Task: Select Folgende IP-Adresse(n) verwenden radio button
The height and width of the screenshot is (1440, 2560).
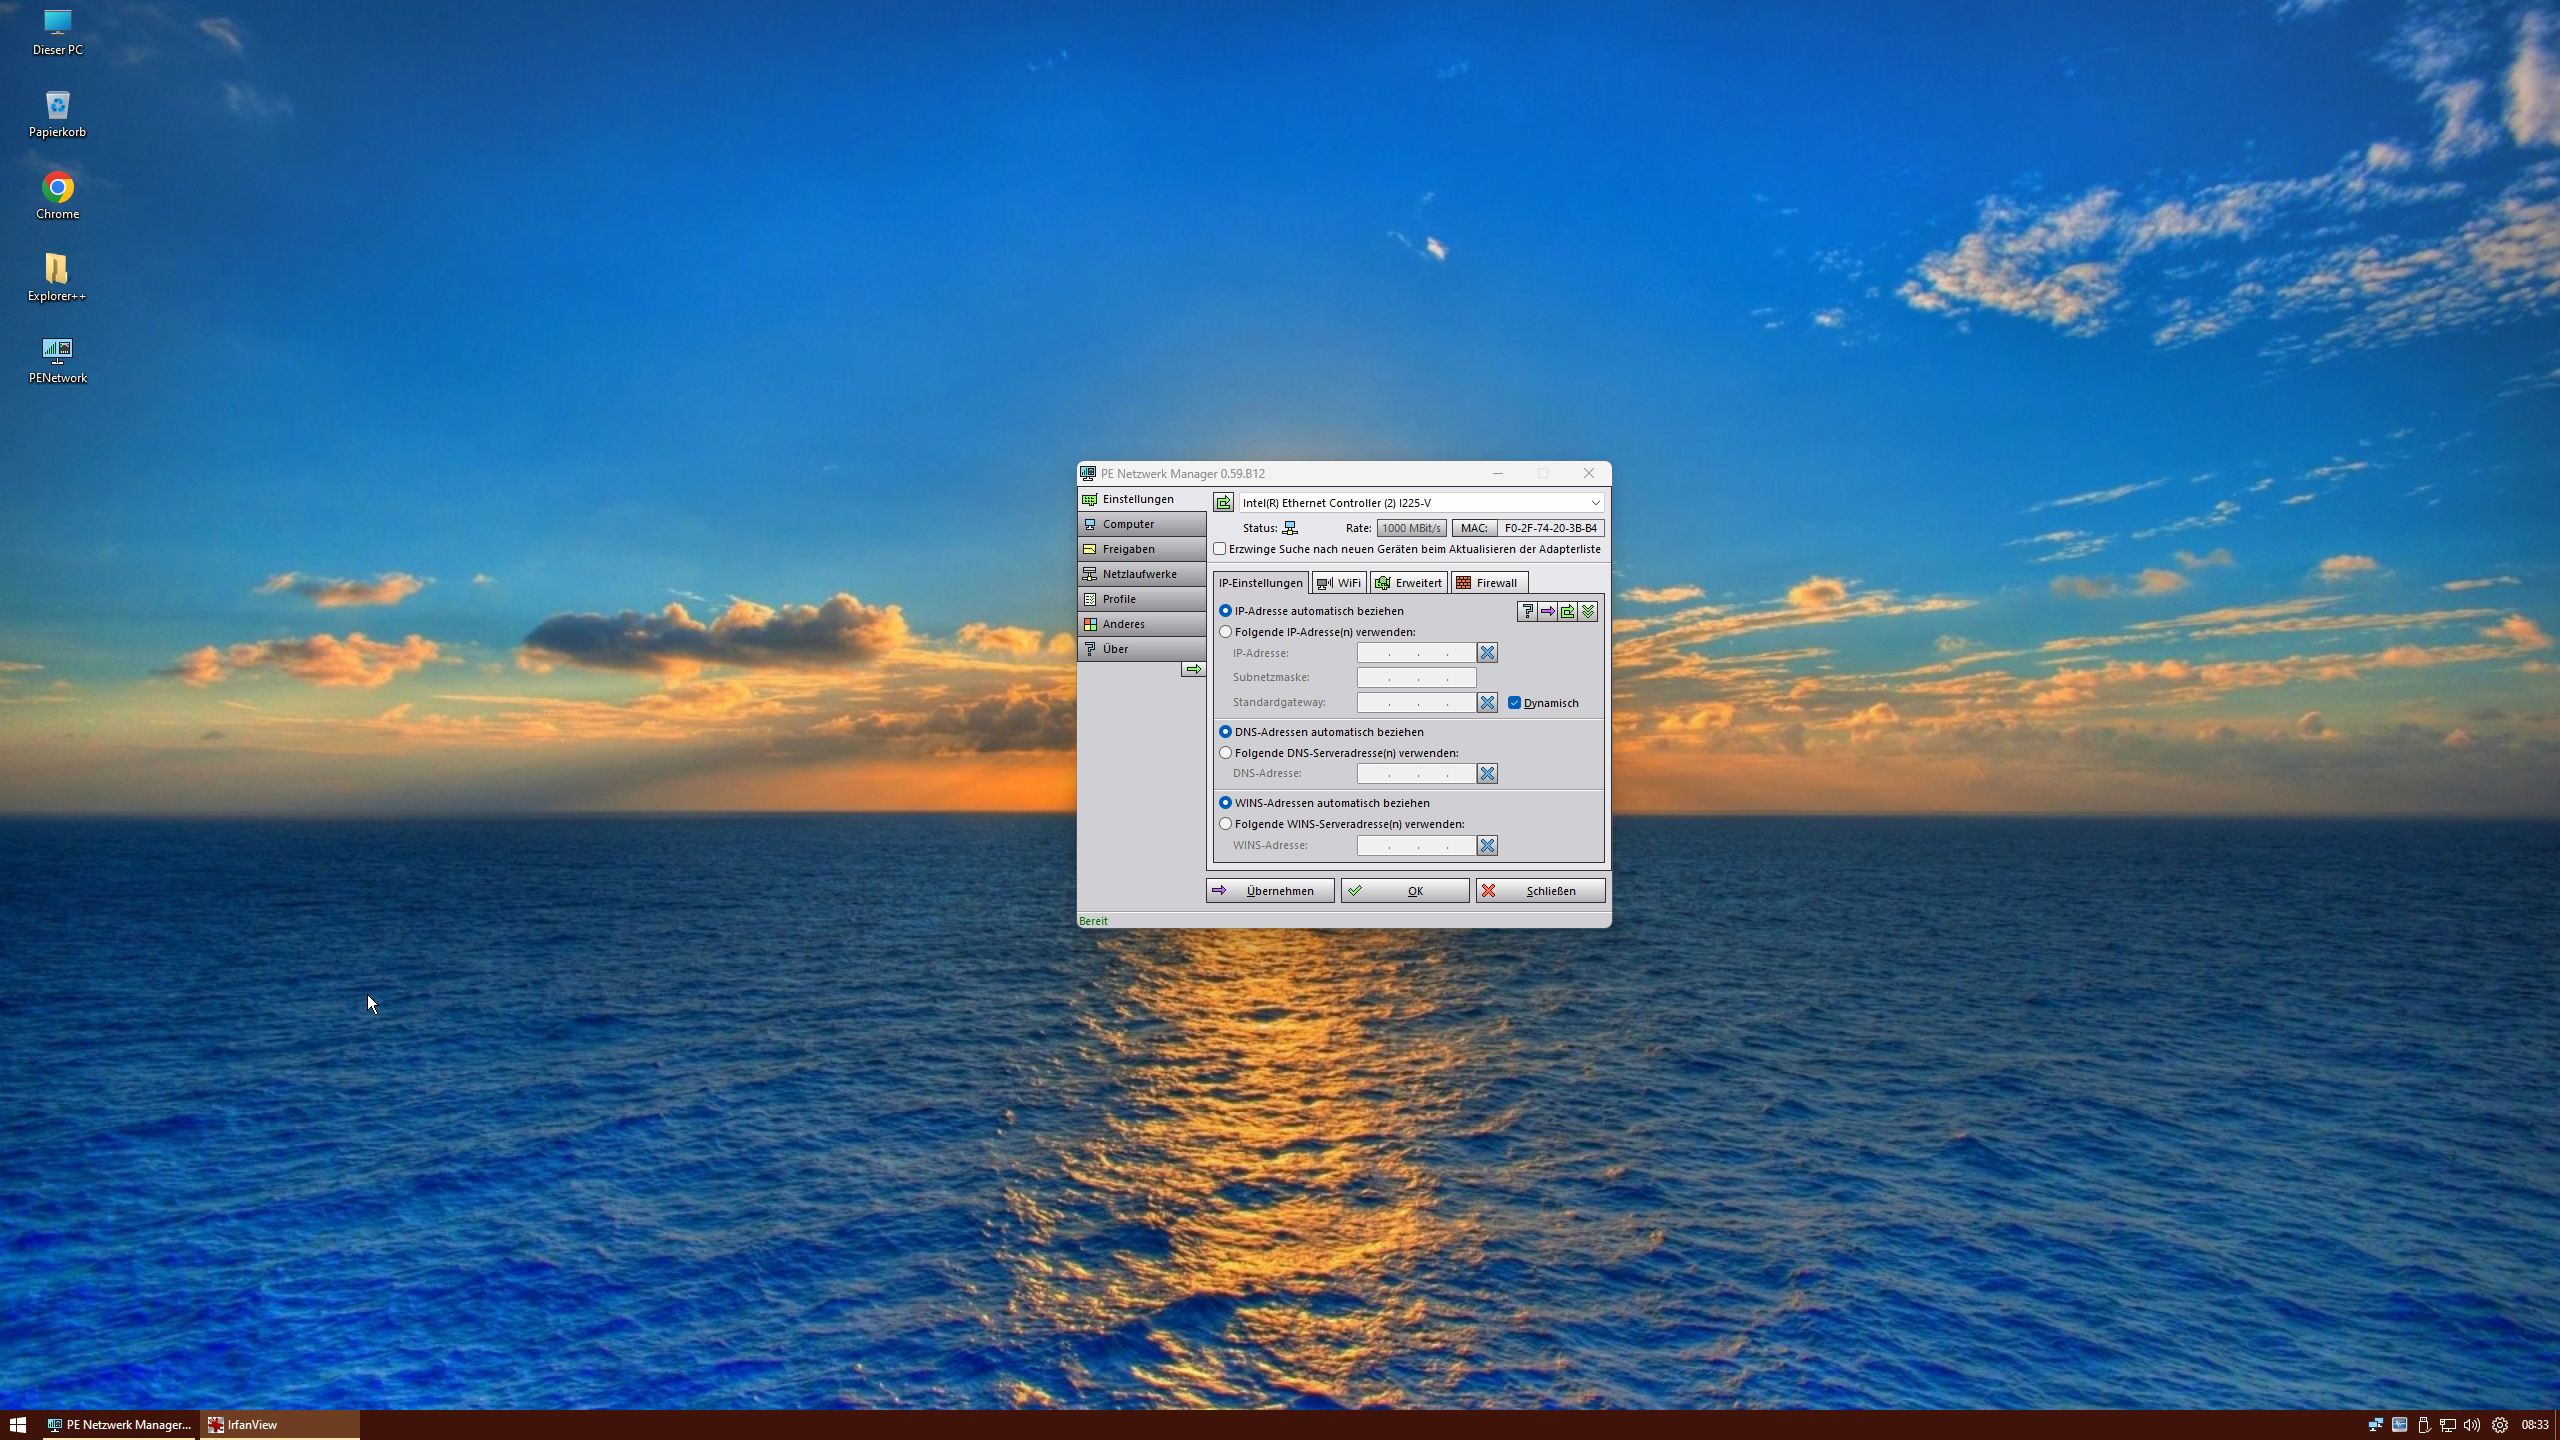Action: click(1225, 632)
